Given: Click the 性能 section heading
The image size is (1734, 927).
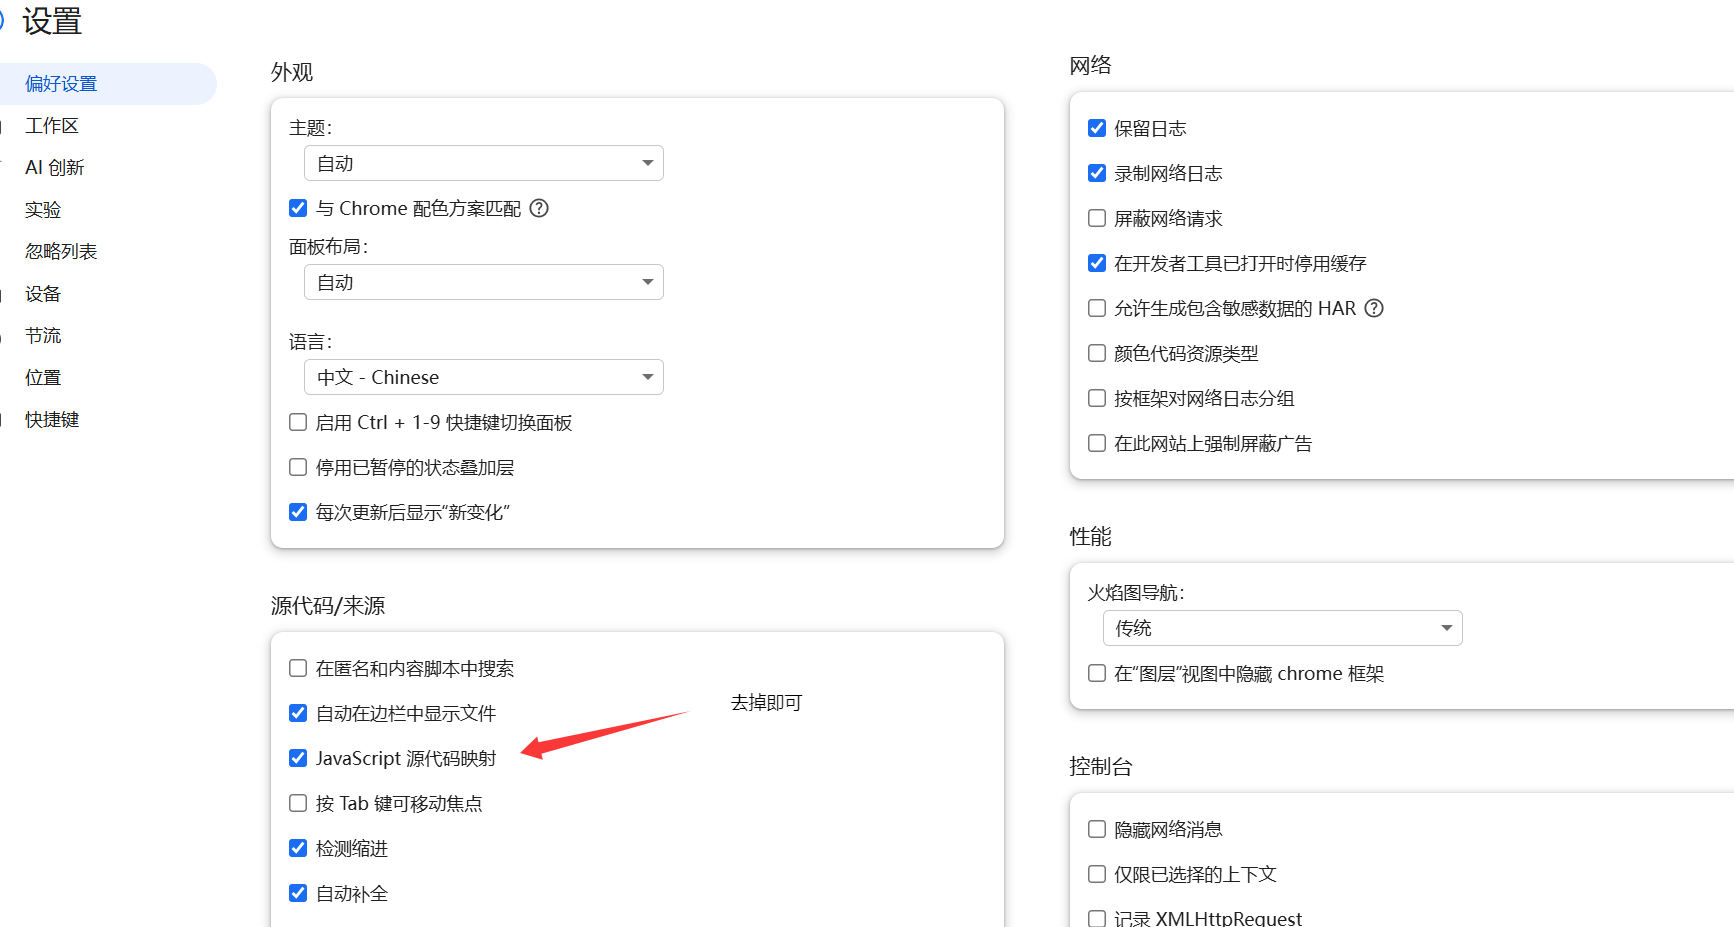Looking at the screenshot, I should click(1091, 537).
